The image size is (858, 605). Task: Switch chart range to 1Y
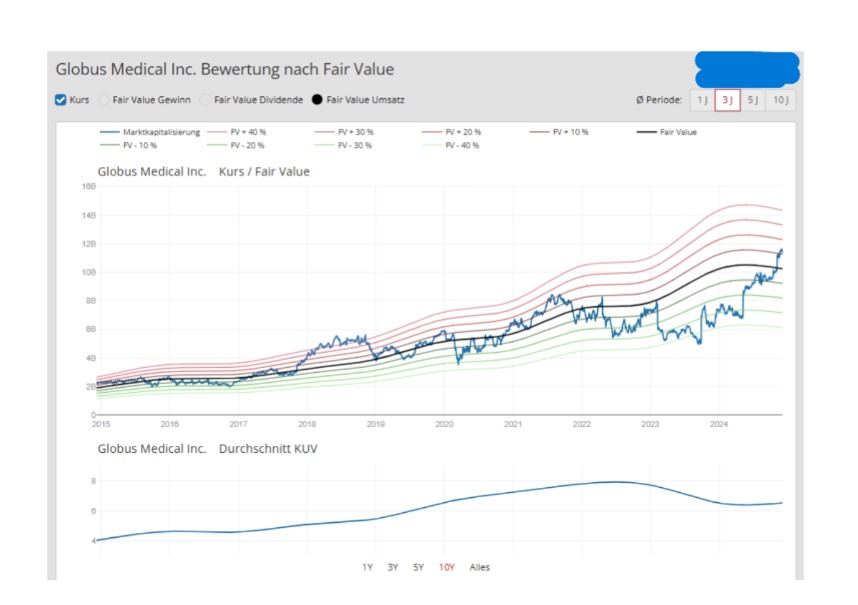tap(367, 567)
